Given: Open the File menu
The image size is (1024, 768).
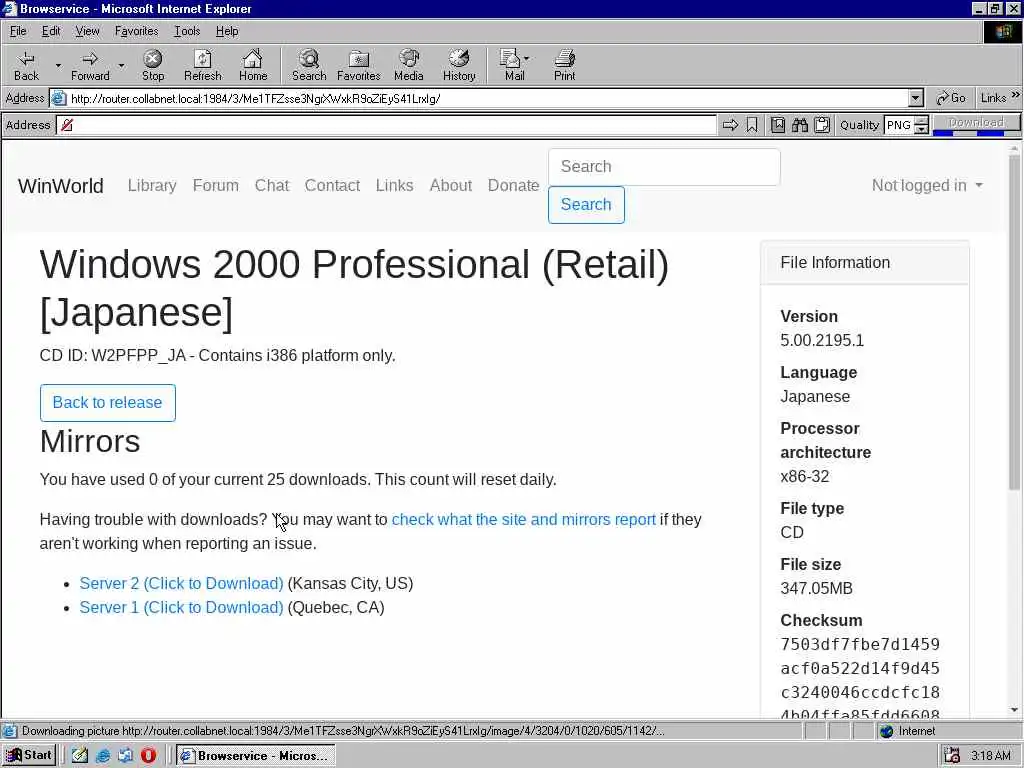Looking at the screenshot, I should [18, 31].
